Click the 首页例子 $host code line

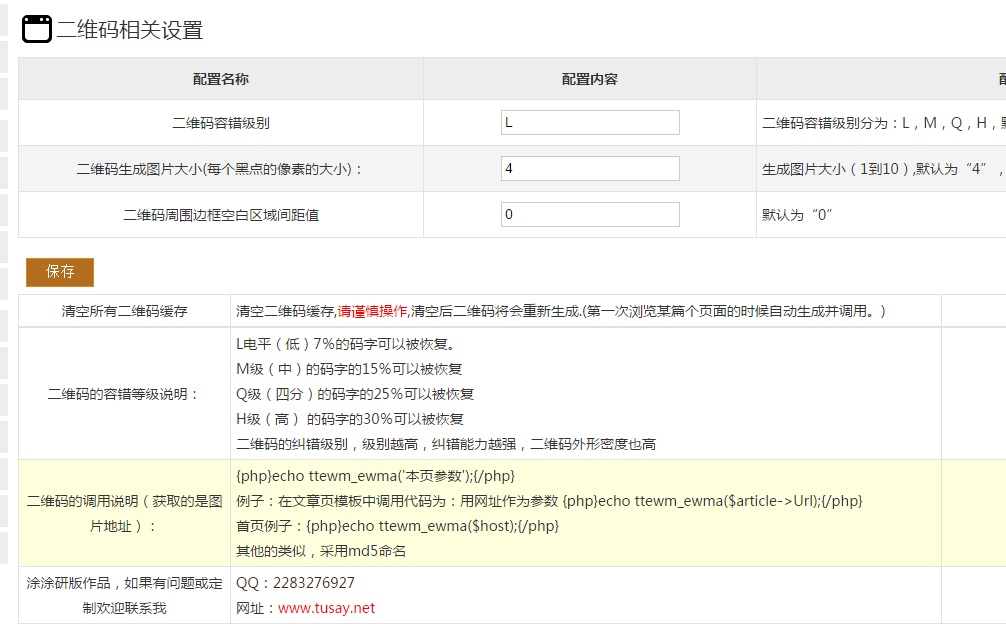398,526
